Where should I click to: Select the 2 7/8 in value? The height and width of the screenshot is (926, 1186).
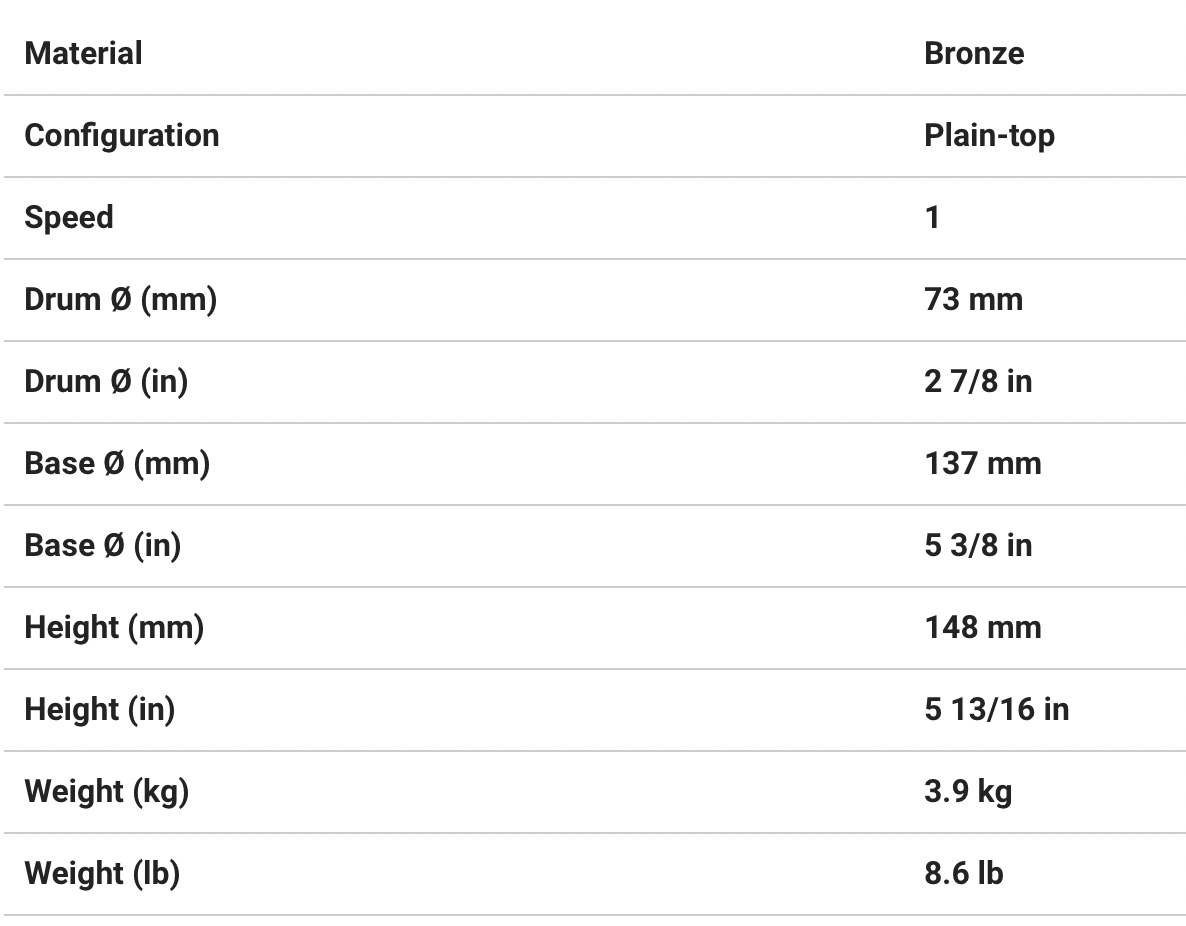click(x=978, y=381)
